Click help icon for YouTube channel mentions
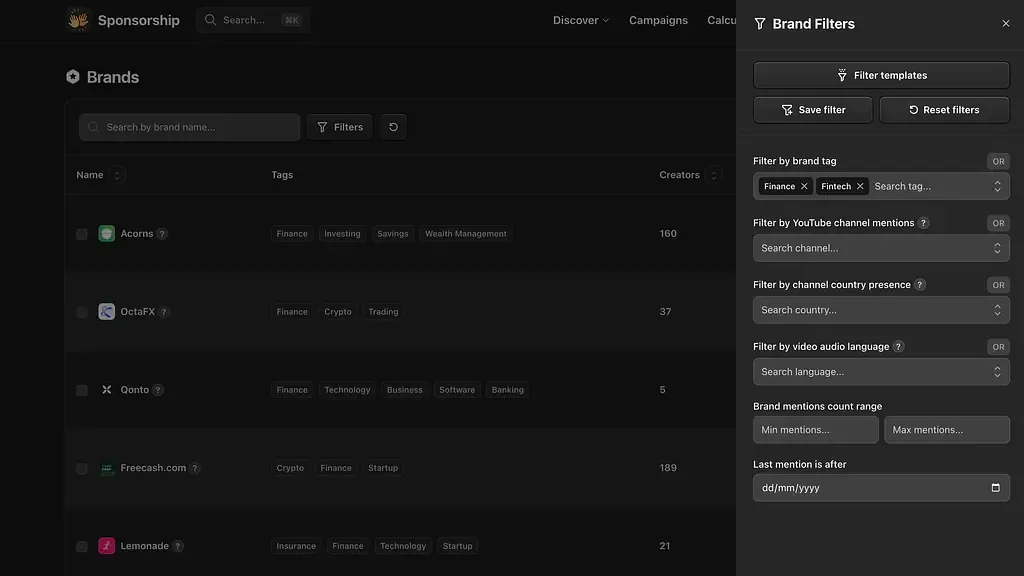Viewport: 1024px width, 576px height. 923,223
